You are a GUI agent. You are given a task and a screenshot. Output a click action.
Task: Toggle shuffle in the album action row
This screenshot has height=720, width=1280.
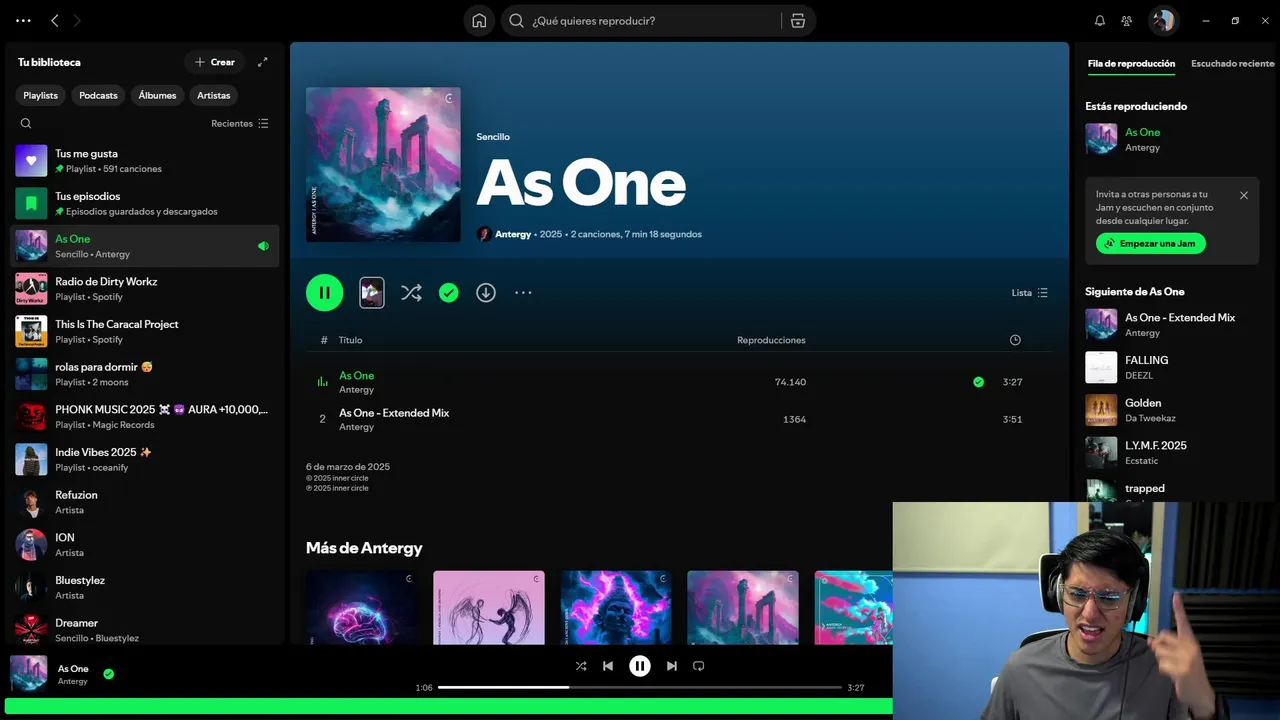point(411,293)
